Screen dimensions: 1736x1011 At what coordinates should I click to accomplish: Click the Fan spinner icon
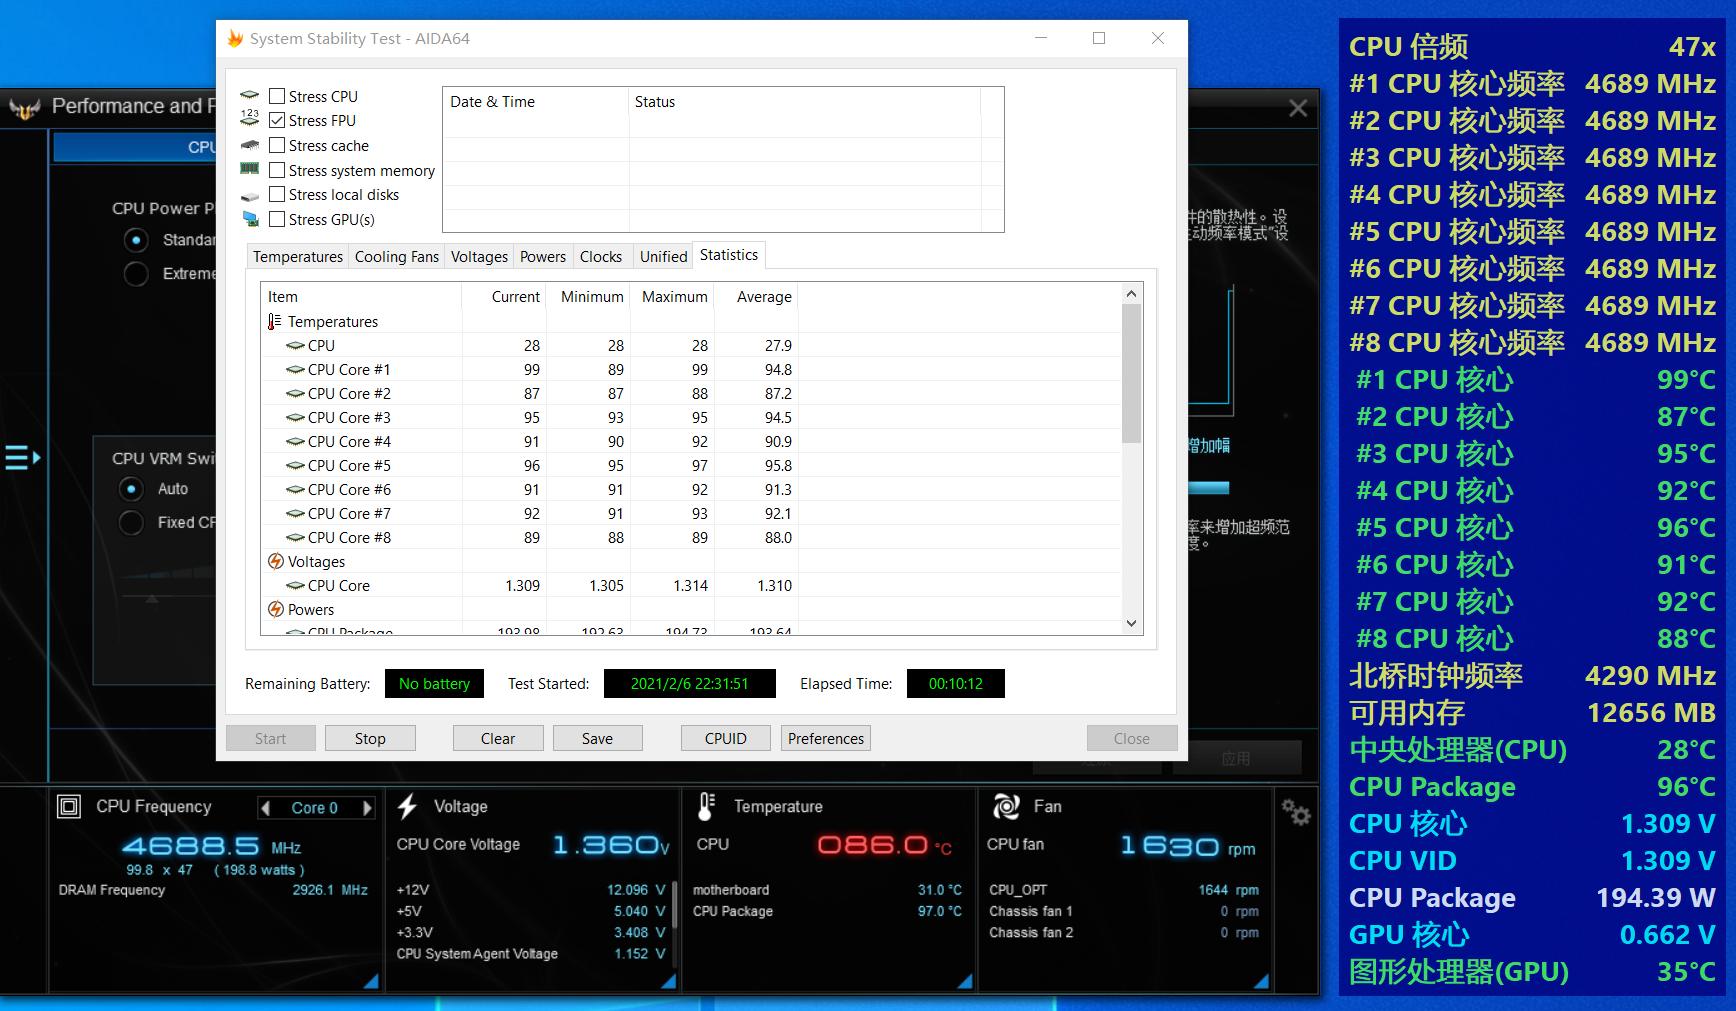pyautogui.click(x=1006, y=807)
